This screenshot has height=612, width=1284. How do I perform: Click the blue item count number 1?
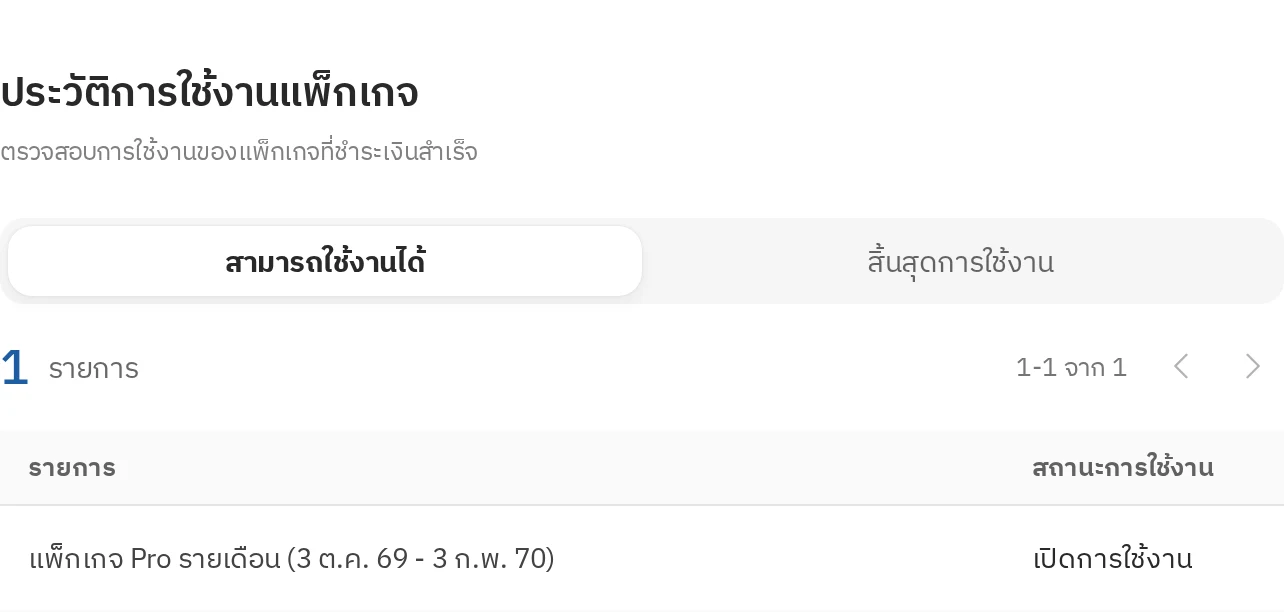coord(14,368)
